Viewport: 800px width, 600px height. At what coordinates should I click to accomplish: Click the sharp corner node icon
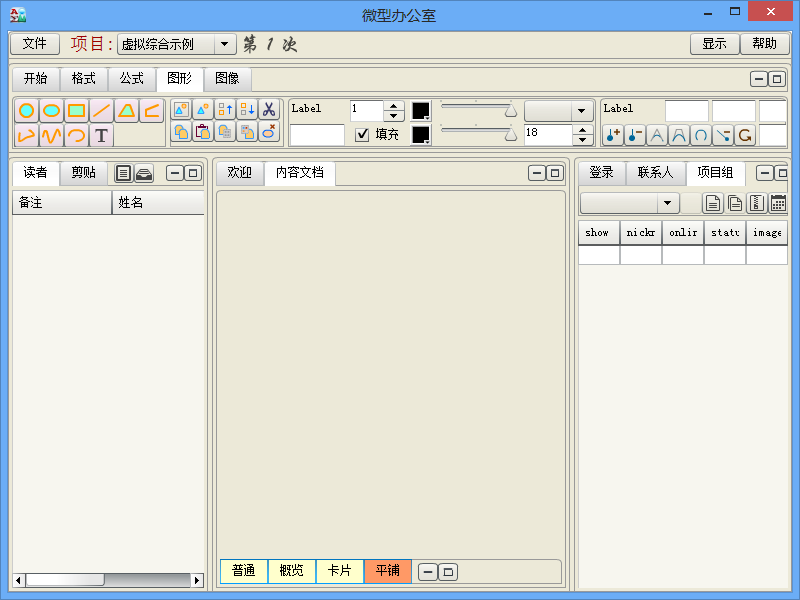tap(657, 135)
